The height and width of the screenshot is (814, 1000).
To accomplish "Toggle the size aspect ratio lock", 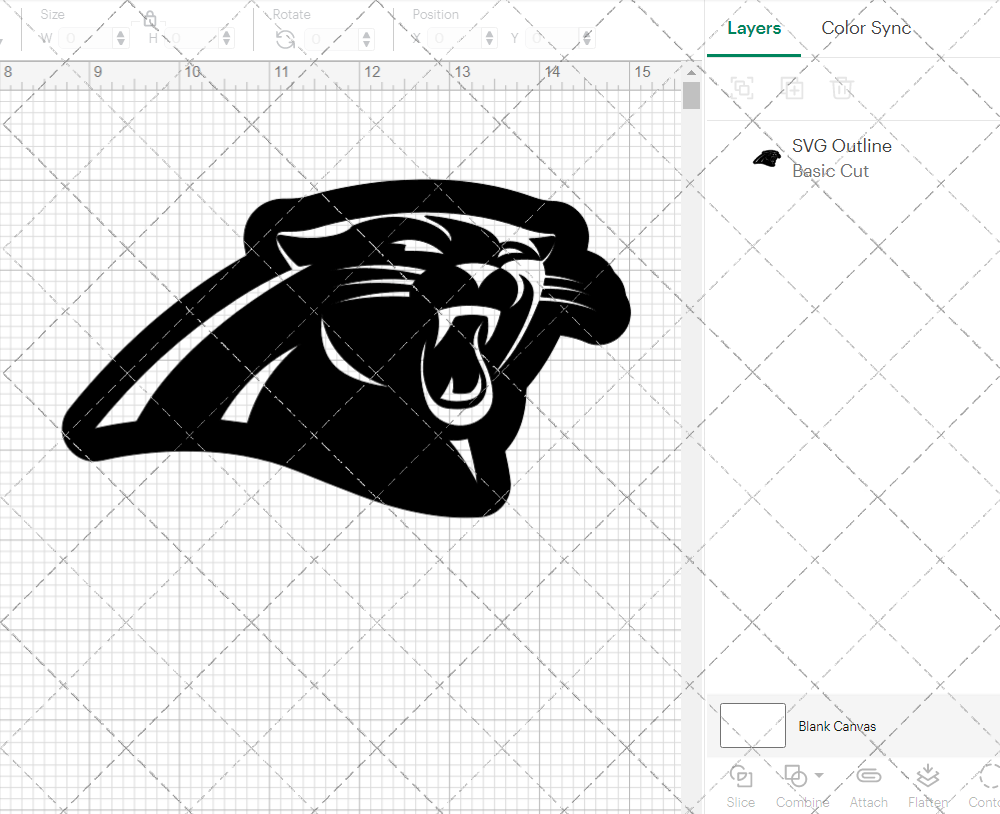I will [150, 19].
